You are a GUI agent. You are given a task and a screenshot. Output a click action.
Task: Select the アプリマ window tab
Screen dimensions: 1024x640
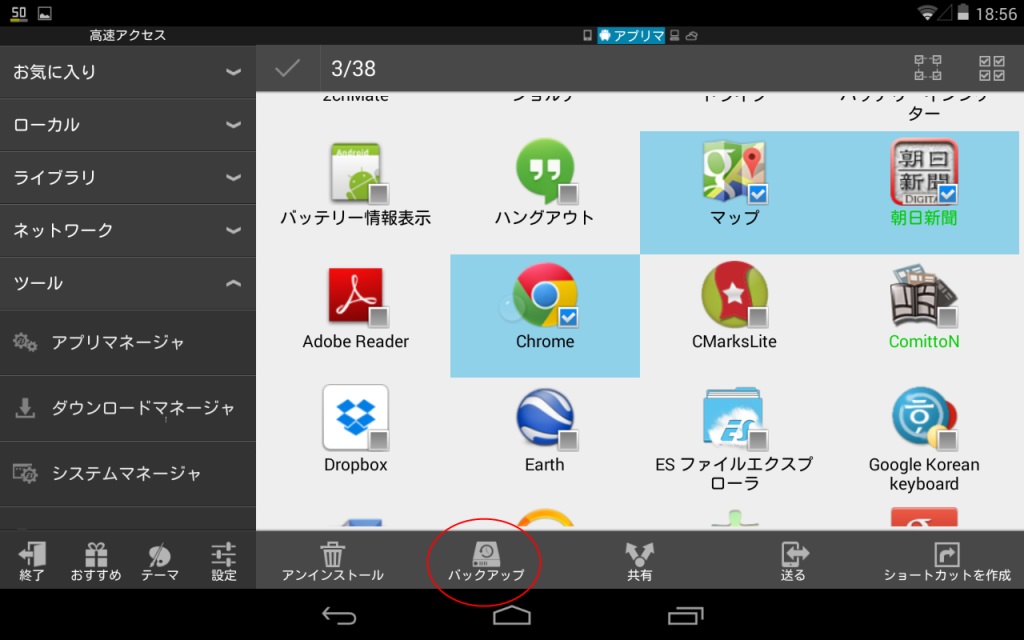[631, 35]
